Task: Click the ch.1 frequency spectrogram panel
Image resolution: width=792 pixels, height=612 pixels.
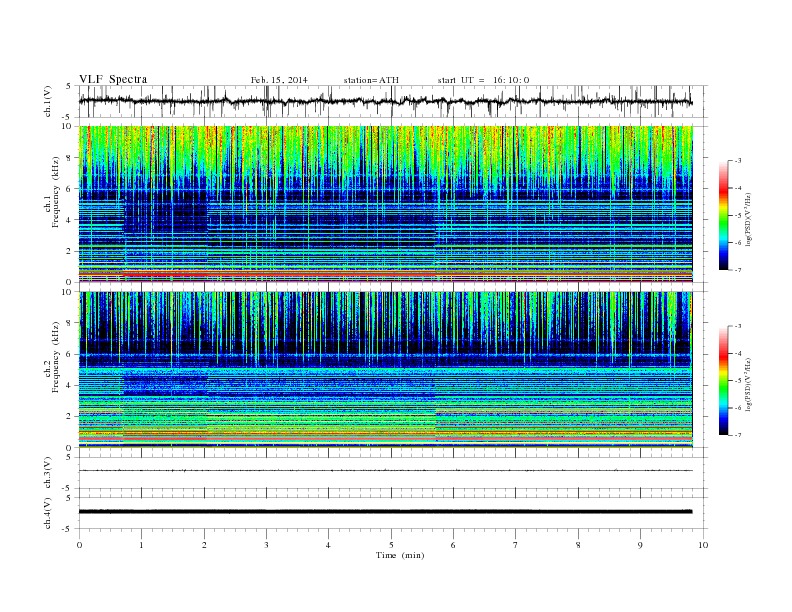Action: pos(385,204)
